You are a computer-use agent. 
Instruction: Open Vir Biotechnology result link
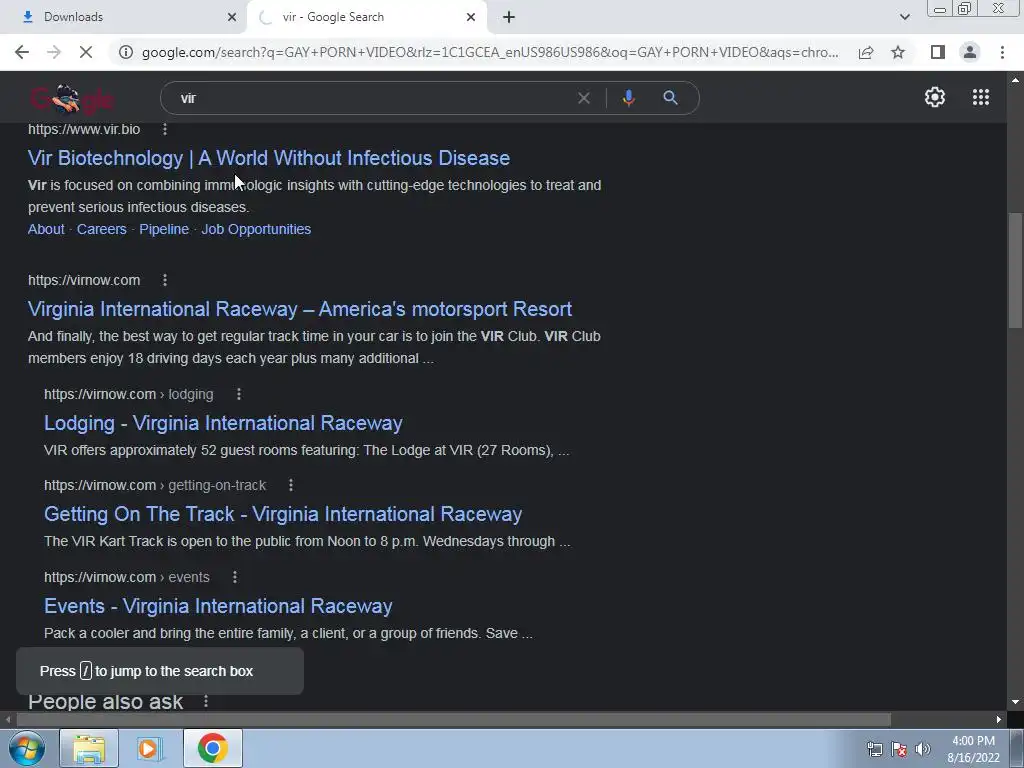tap(268, 158)
